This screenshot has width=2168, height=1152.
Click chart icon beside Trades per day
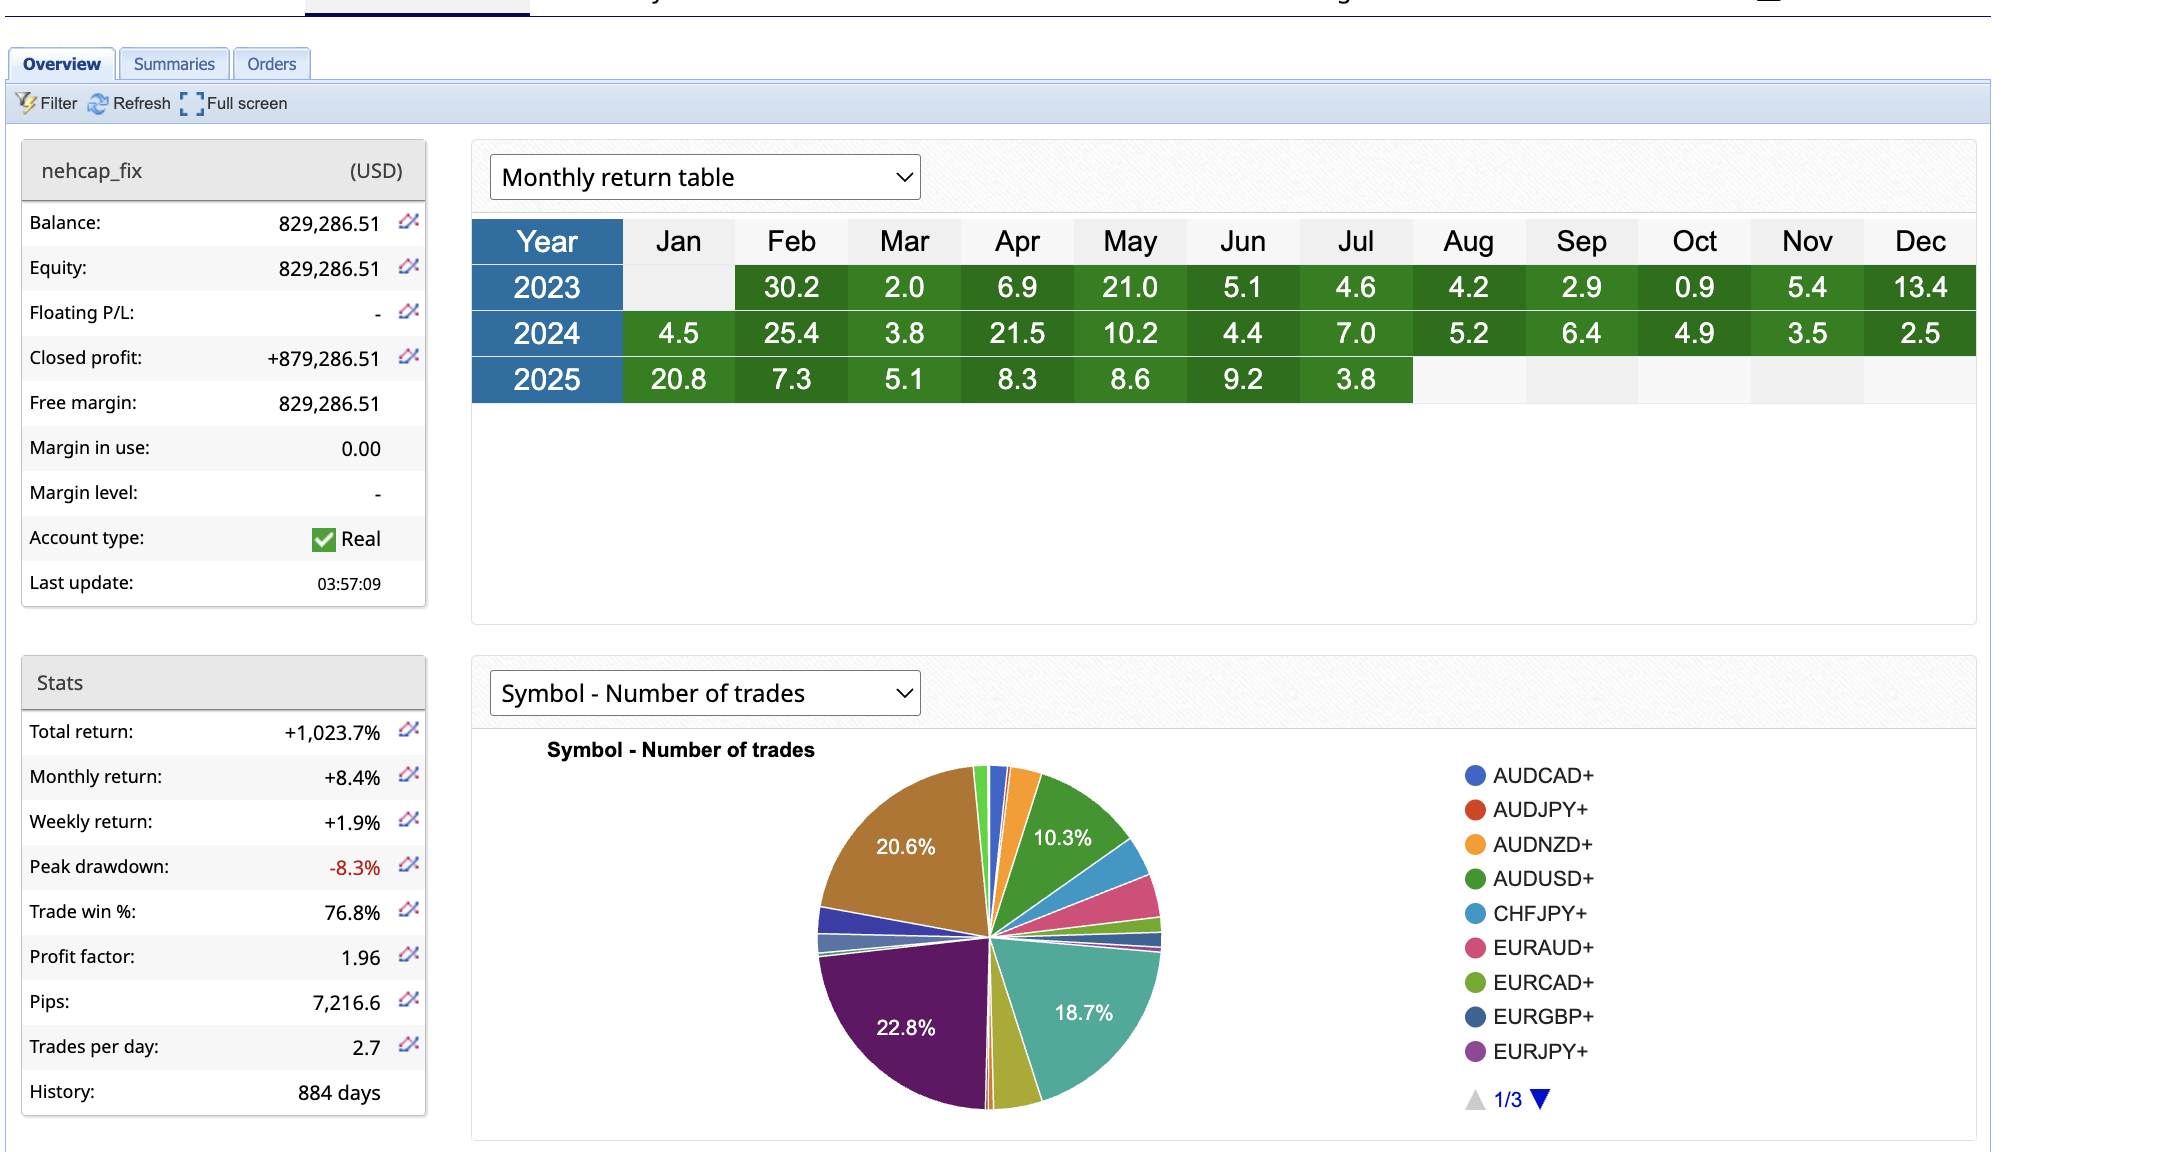click(x=408, y=1045)
